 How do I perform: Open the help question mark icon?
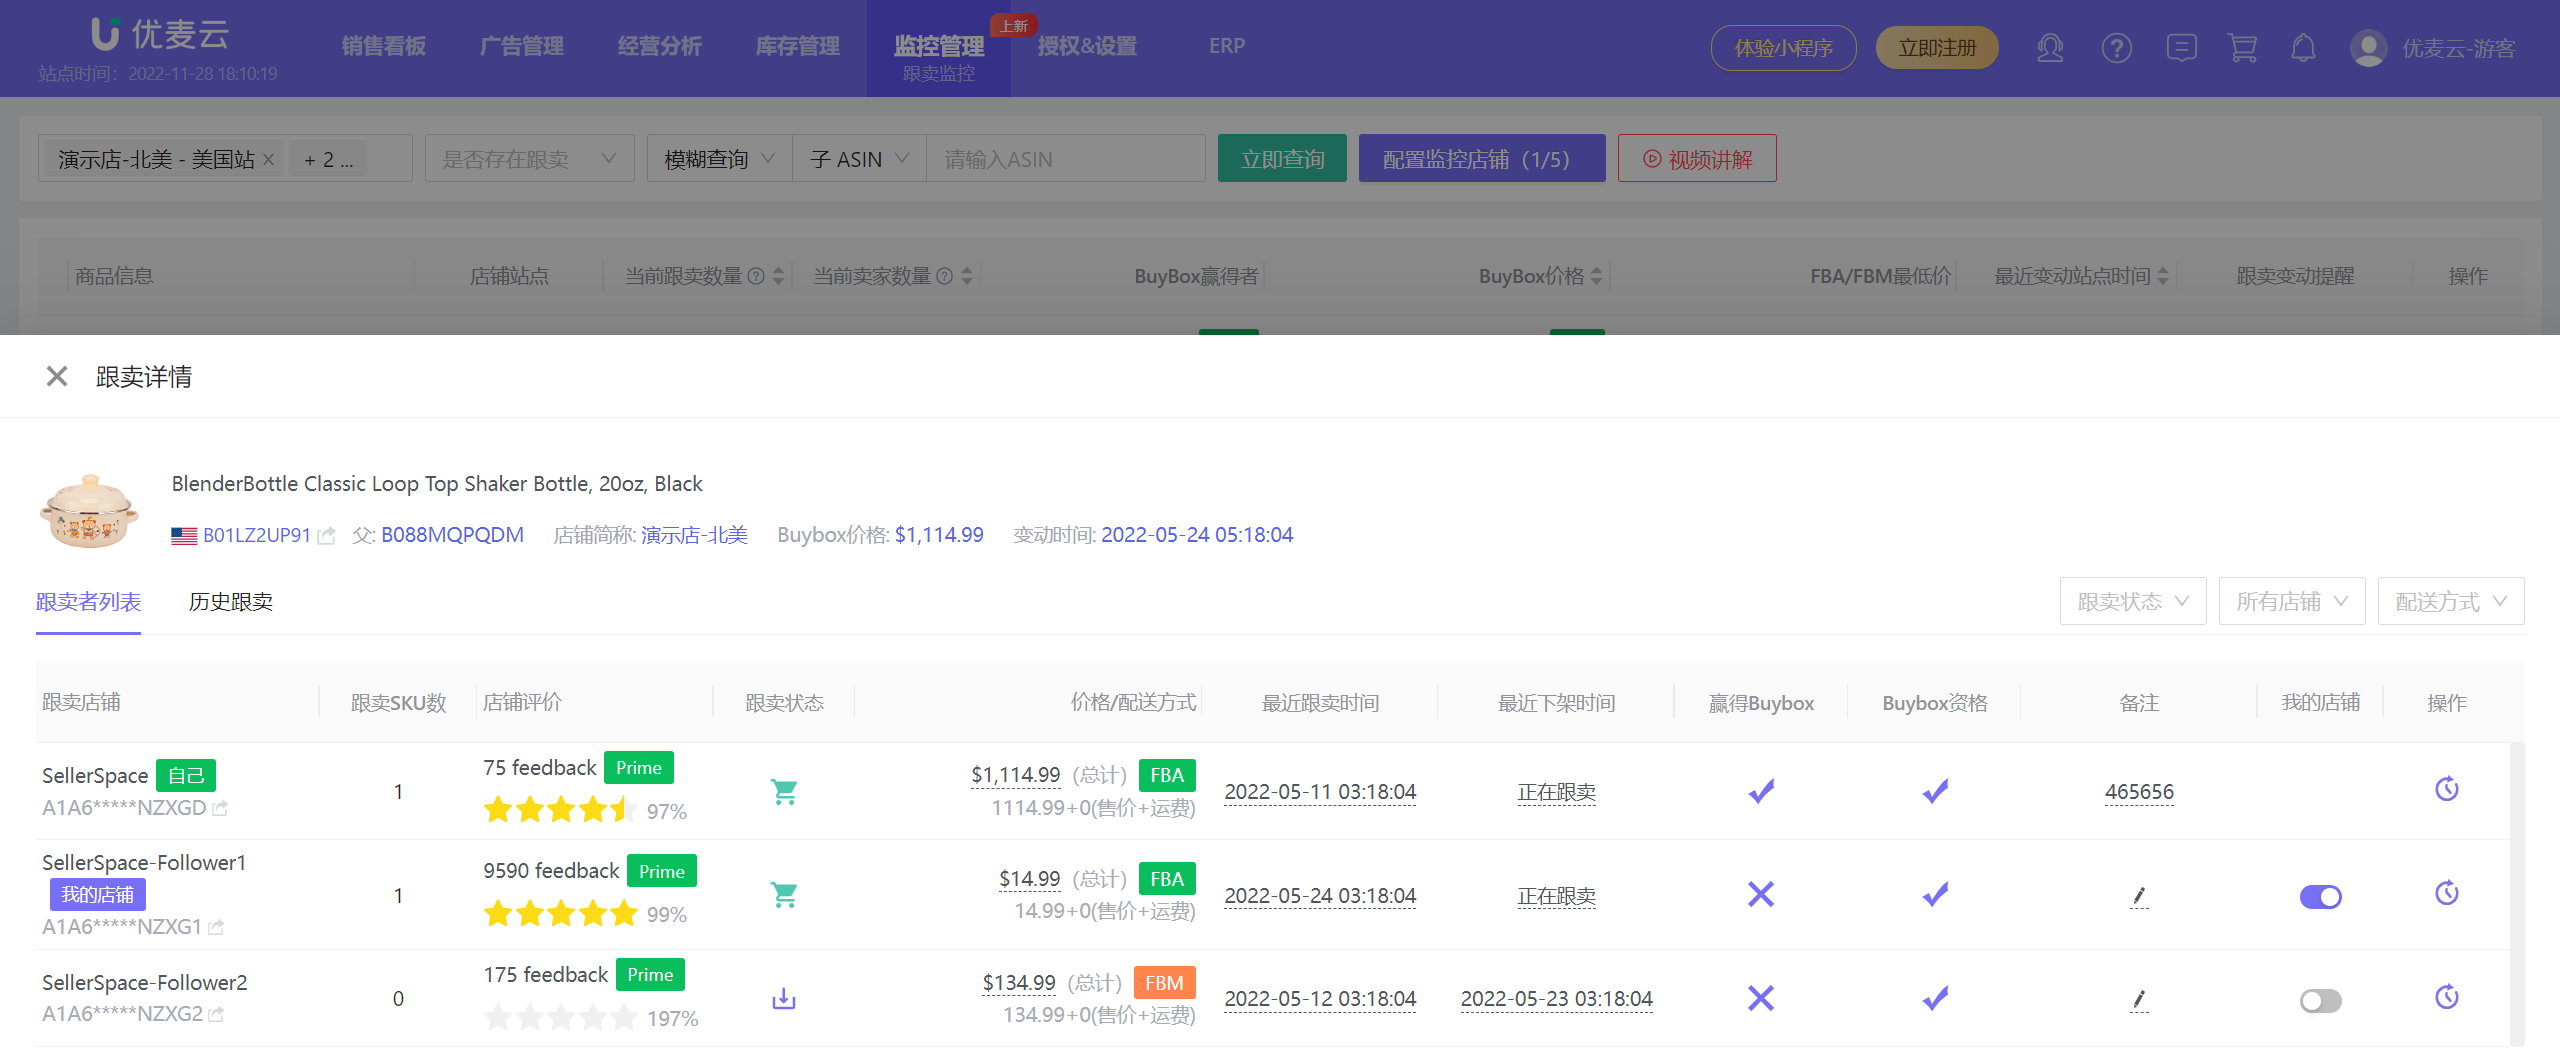tap(2117, 47)
